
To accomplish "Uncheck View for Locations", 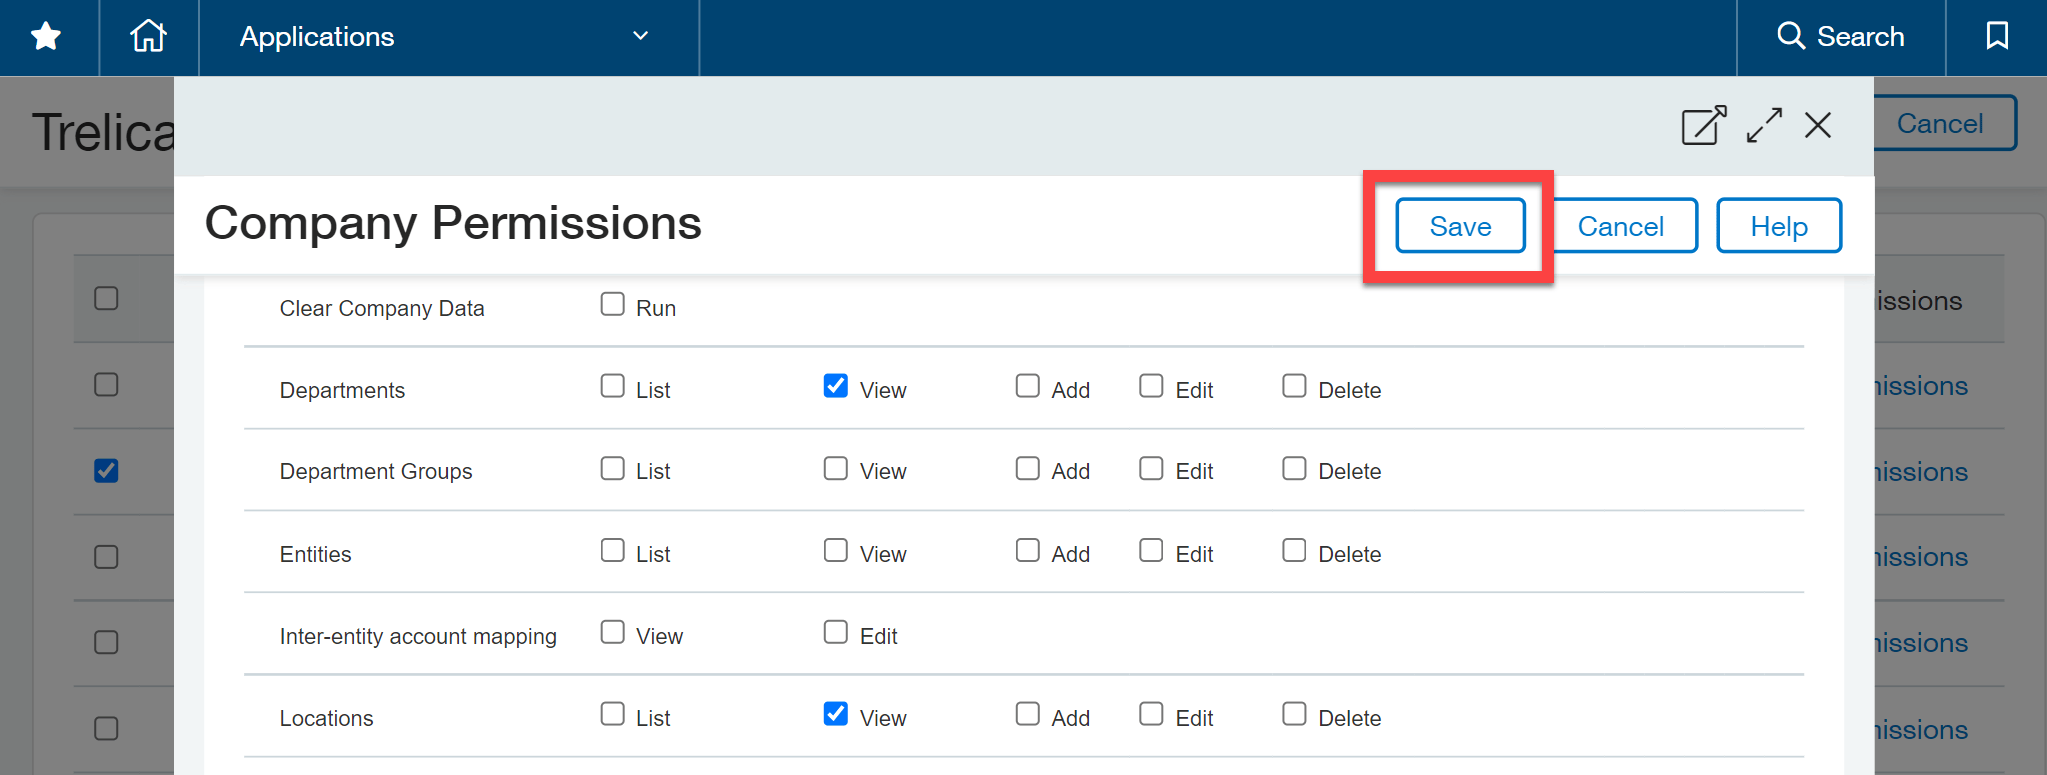I will point(836,714).
